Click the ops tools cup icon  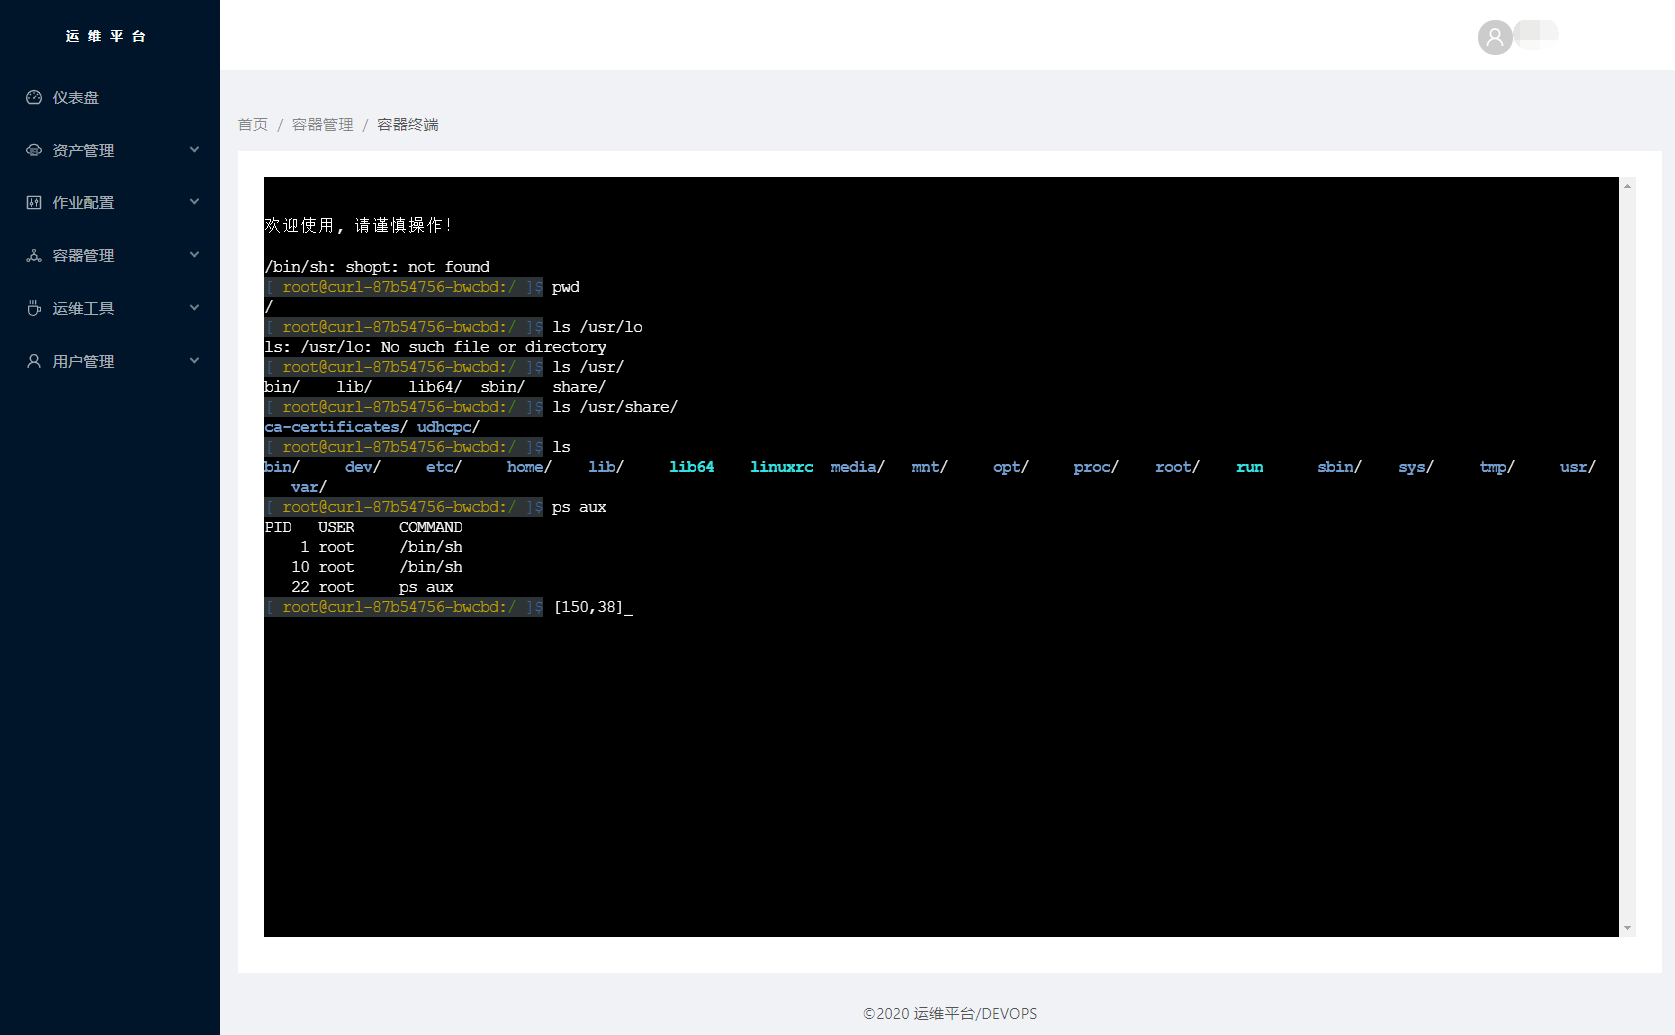click(x=34, y=308)
